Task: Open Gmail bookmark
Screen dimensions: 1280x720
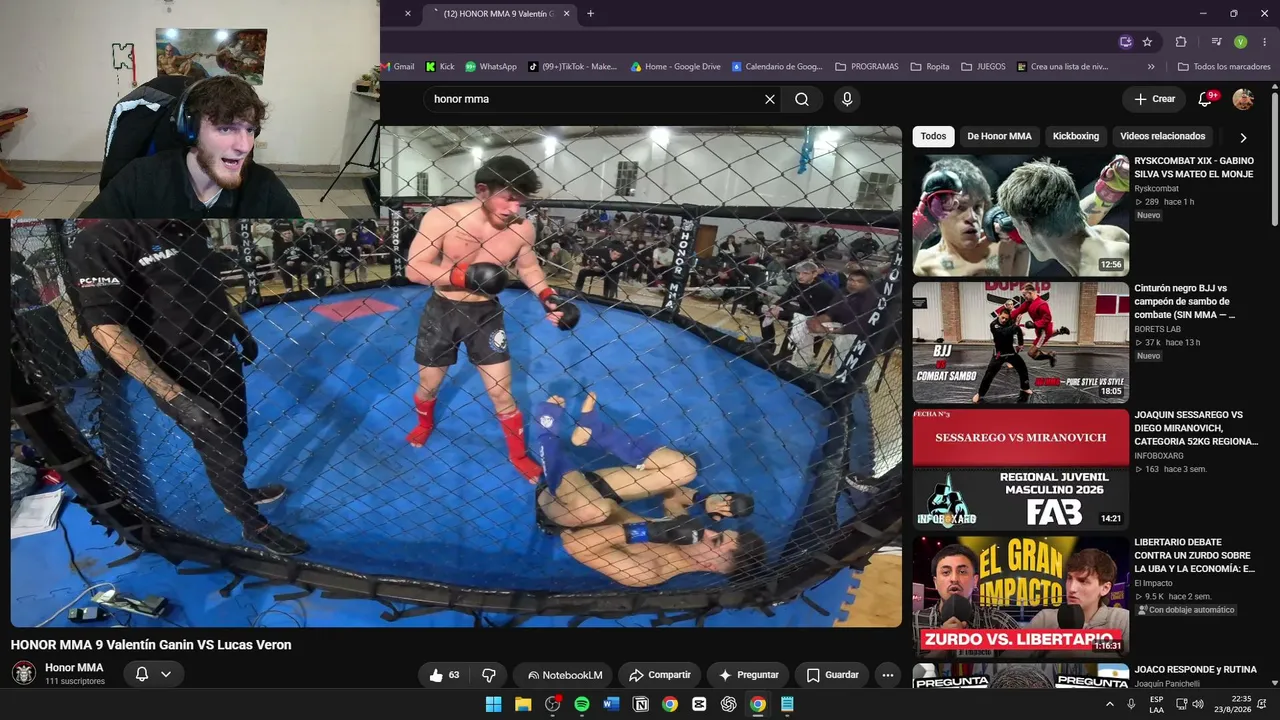Action: (x=397, y=67)
